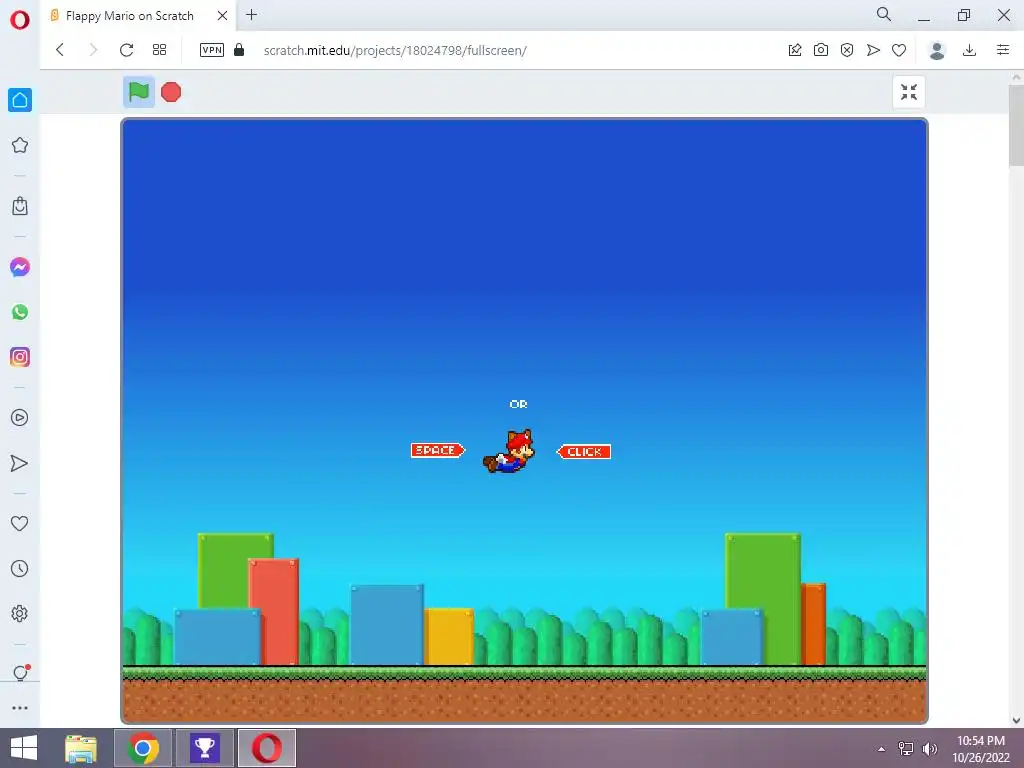Open the Easy setup menu
The image size is (1024, 768).
click(x=1003, y=50)
